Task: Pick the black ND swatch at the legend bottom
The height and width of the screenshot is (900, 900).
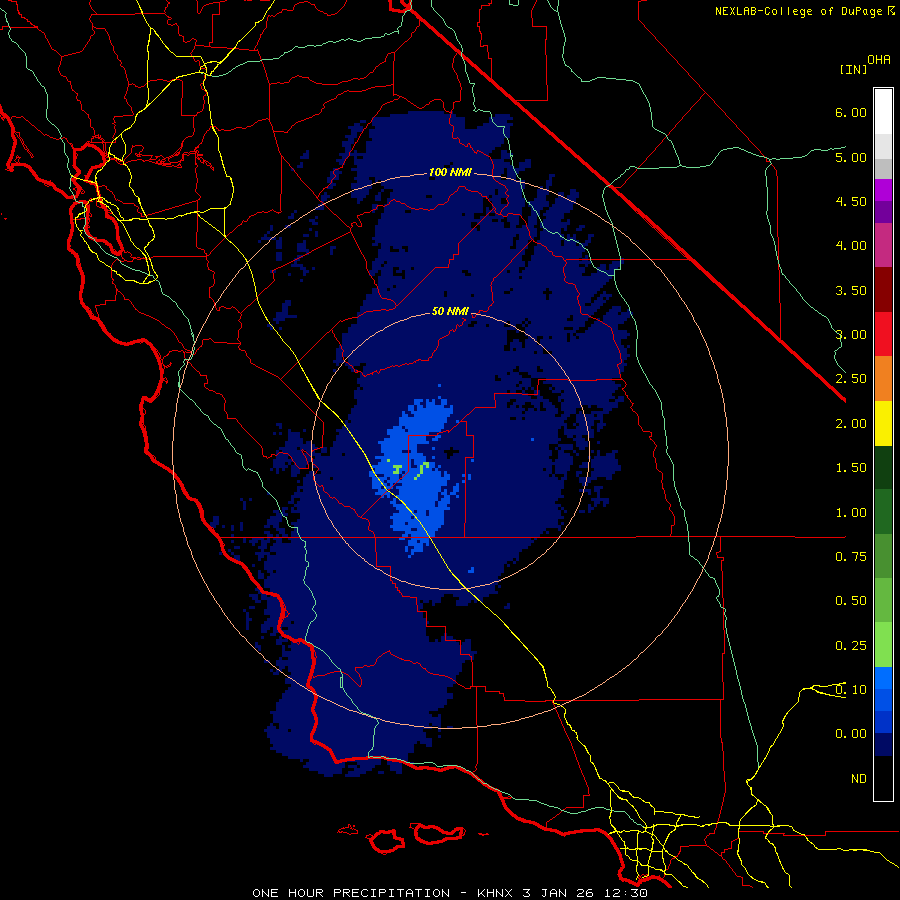Action: point(883,778)
